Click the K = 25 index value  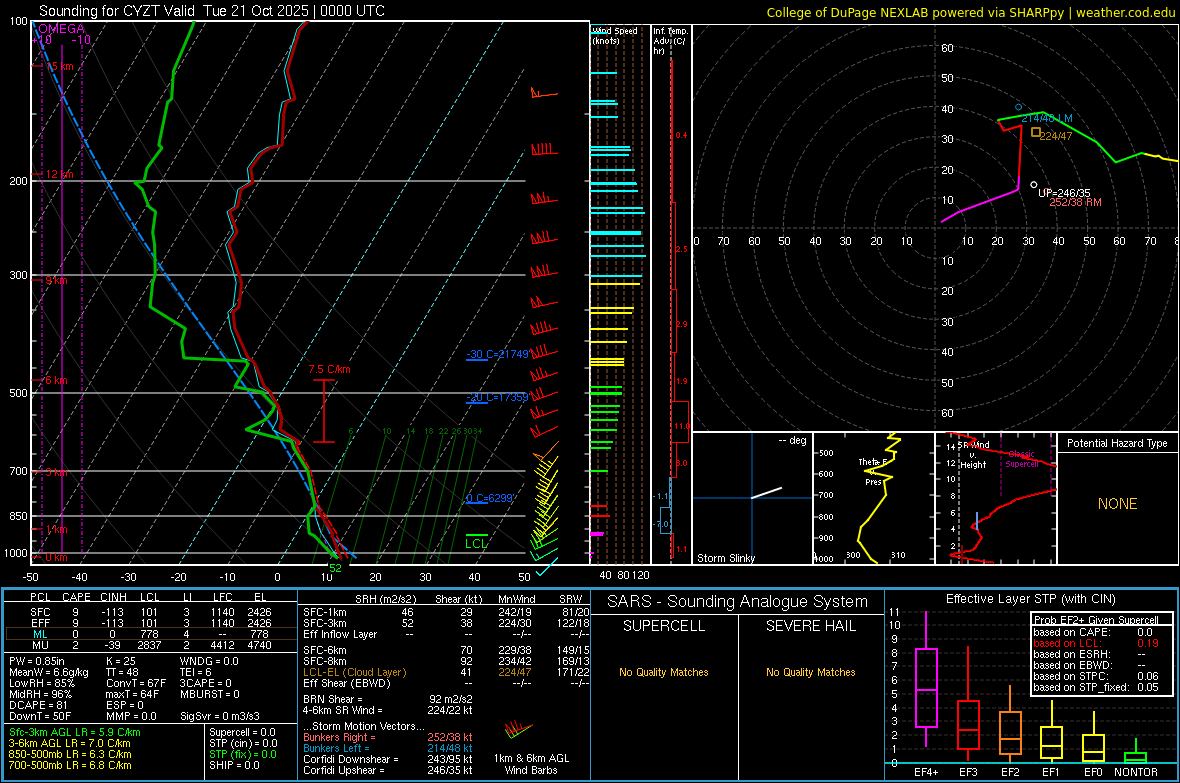tap(121, 661)
